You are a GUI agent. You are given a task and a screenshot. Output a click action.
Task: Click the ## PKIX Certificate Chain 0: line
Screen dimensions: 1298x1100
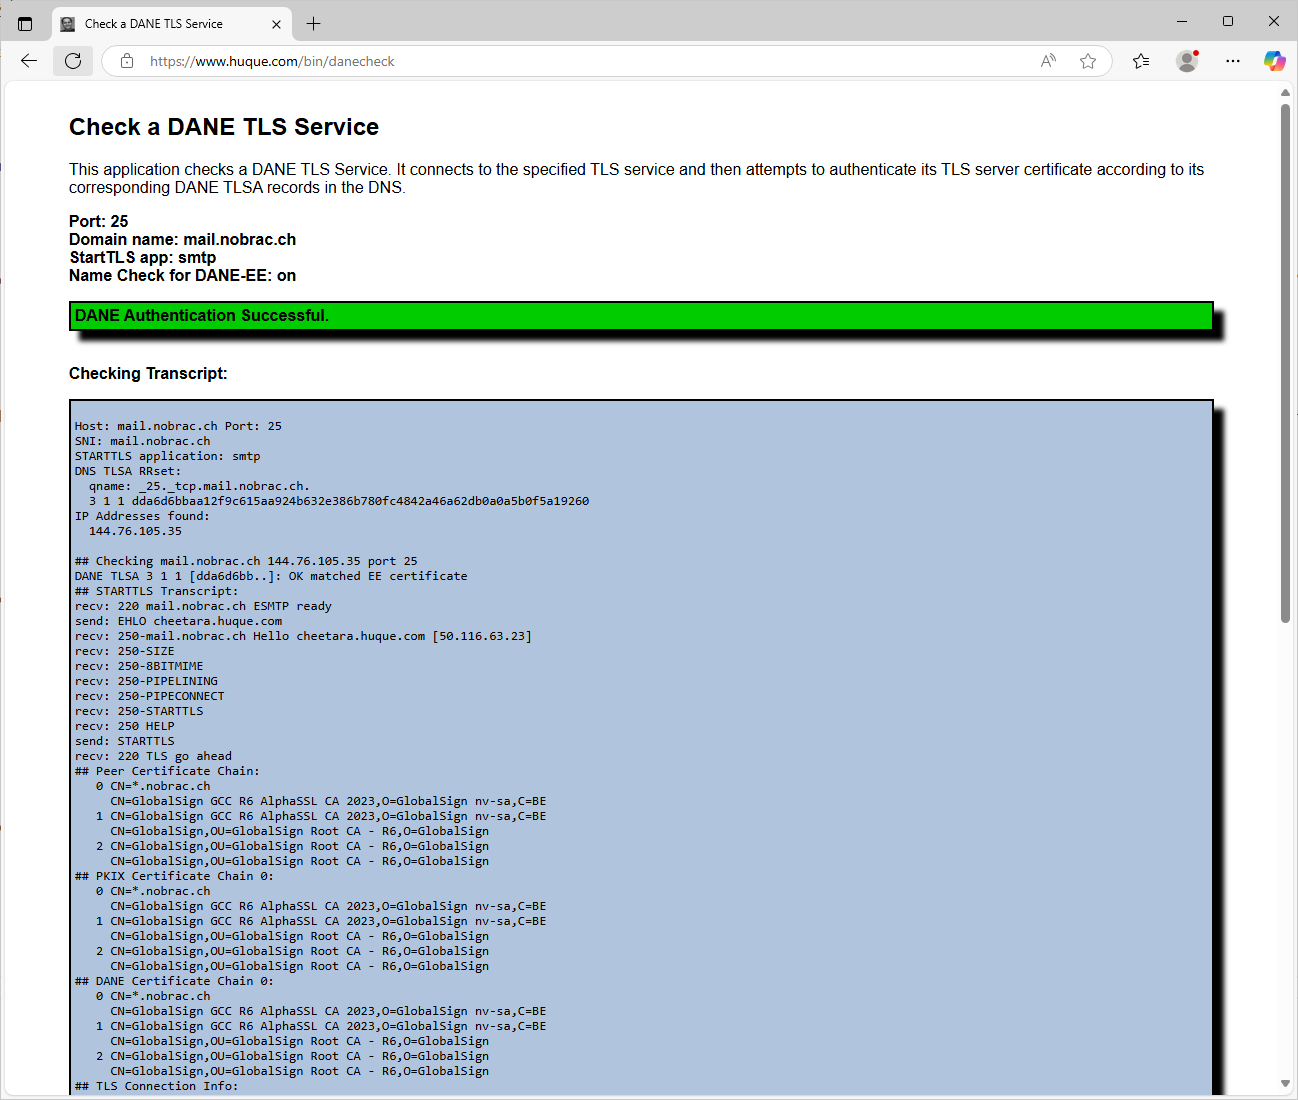[174, 876]
